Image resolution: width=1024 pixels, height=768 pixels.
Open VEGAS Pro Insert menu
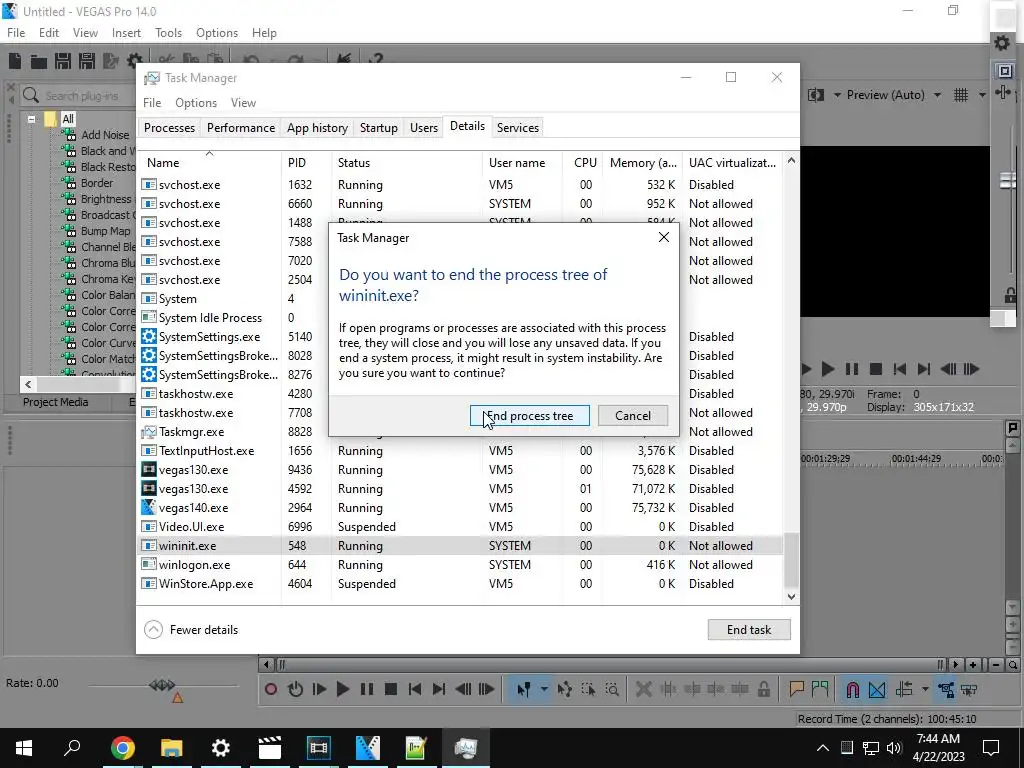[126, 33]
